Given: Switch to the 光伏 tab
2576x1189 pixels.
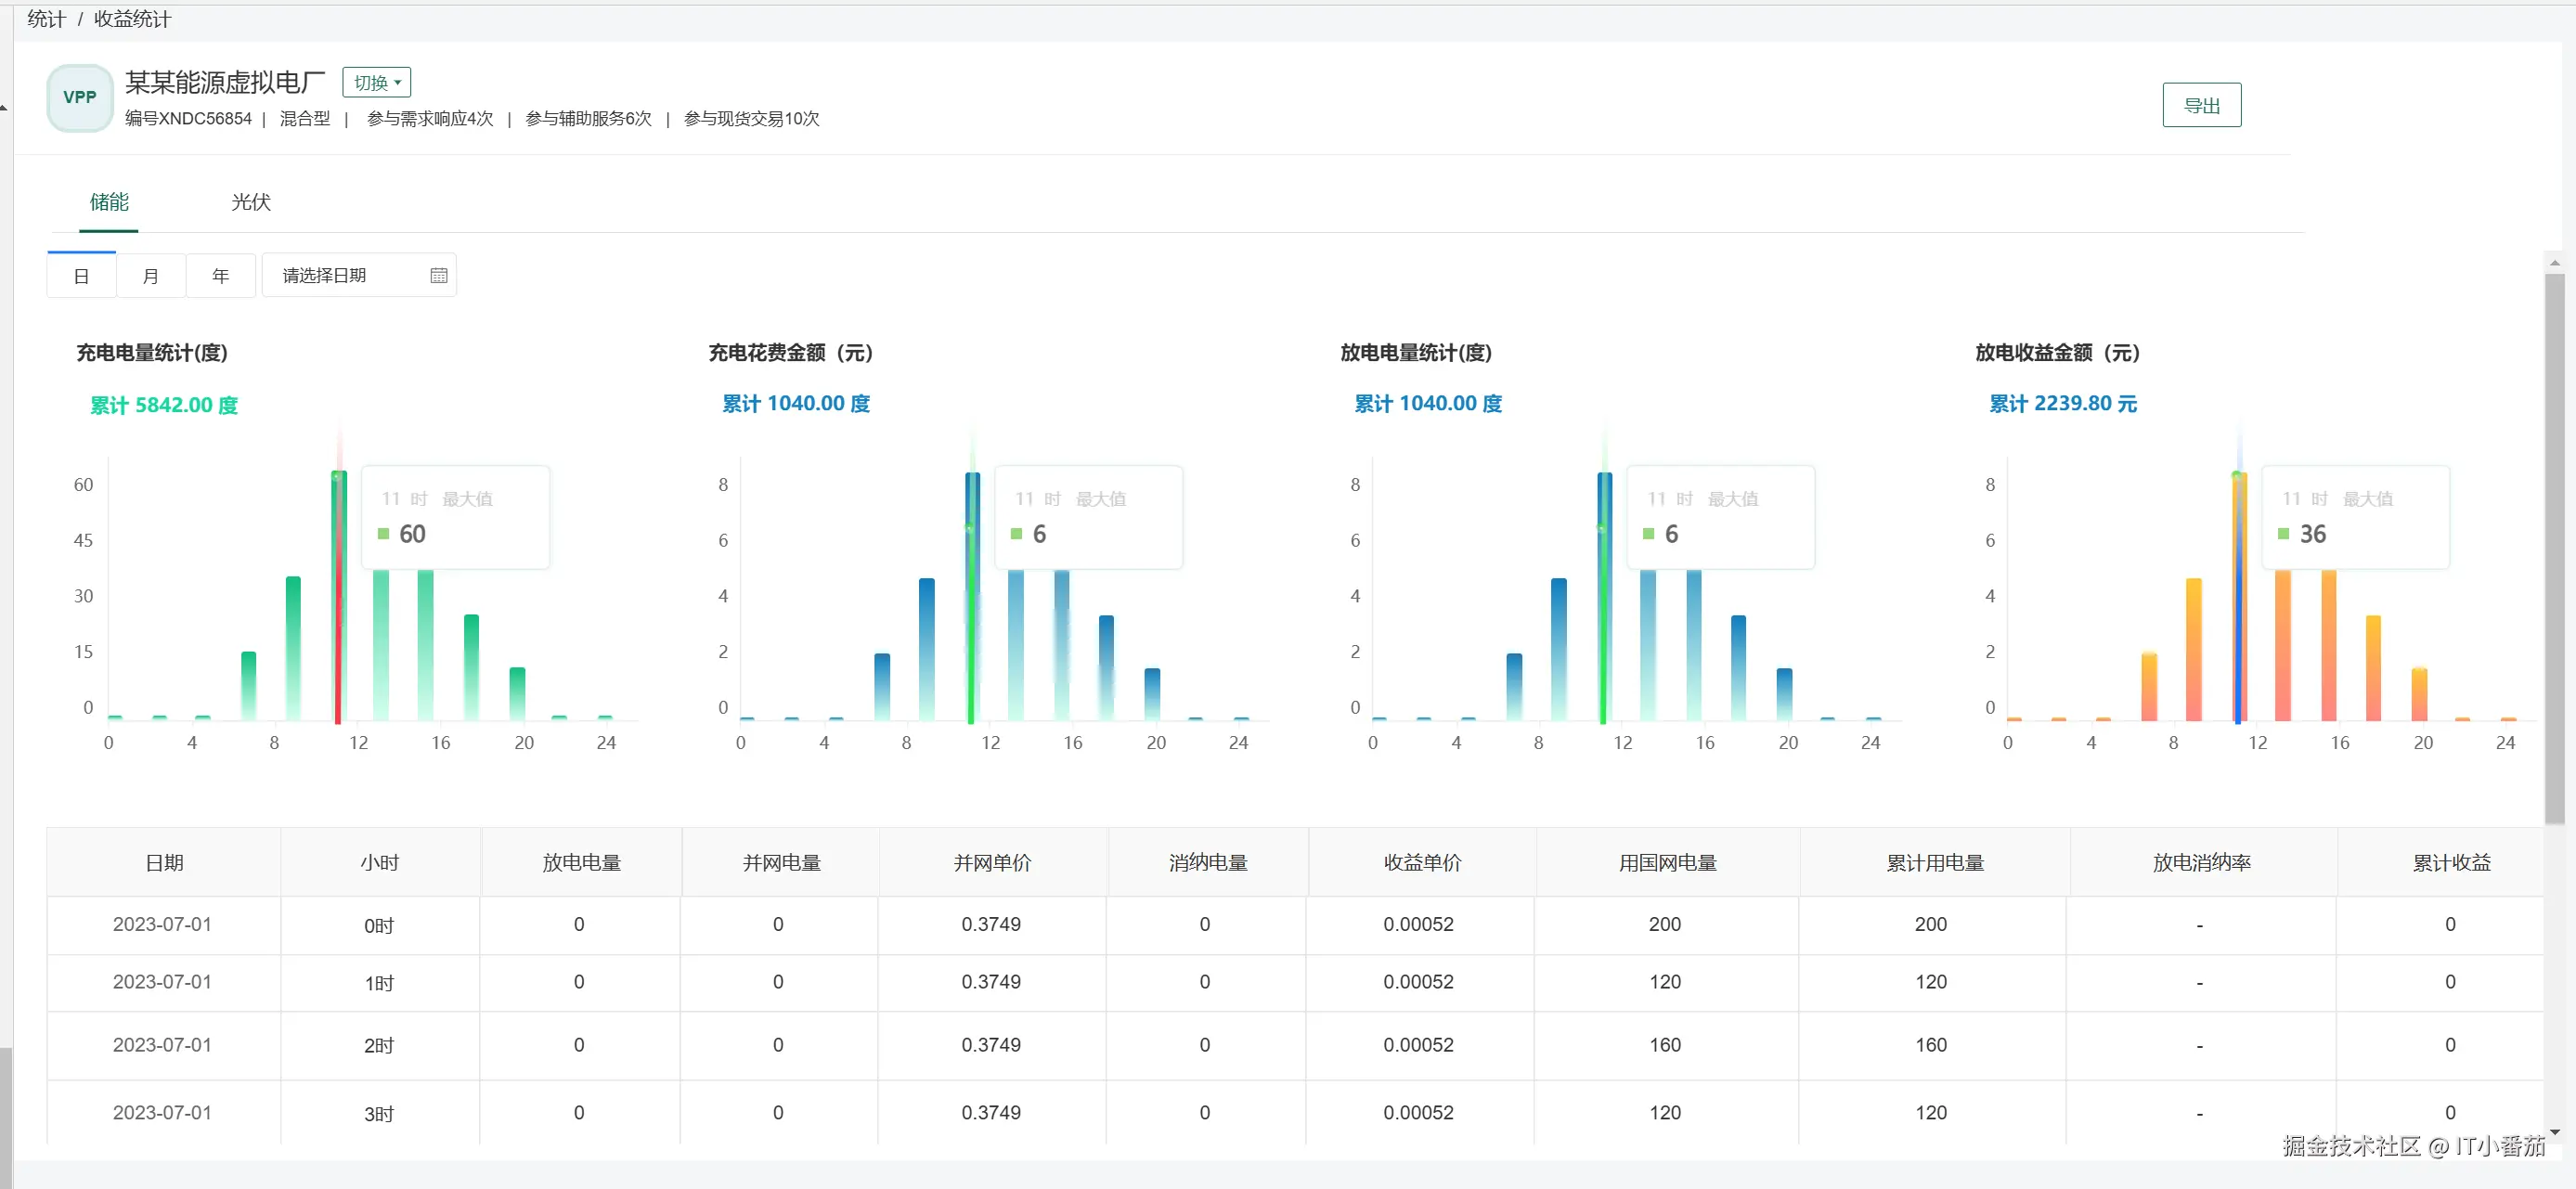Looking at the screenshot, I should point(250,203).
